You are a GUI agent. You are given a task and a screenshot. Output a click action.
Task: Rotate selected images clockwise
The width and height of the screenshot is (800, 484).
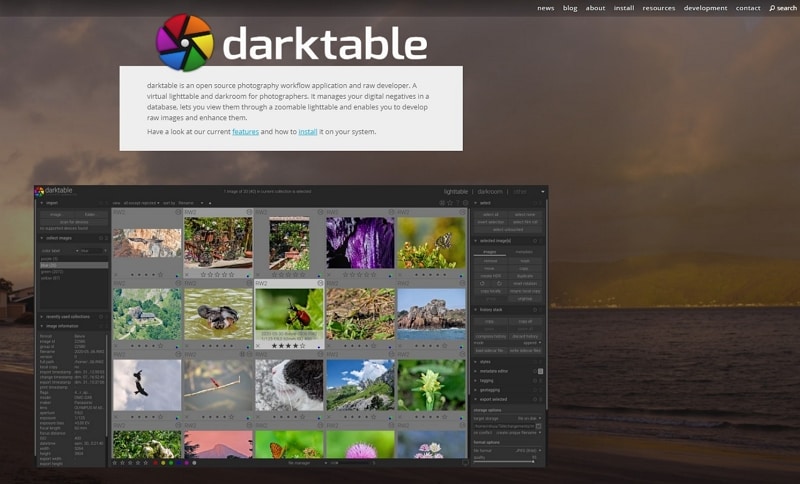499,283
